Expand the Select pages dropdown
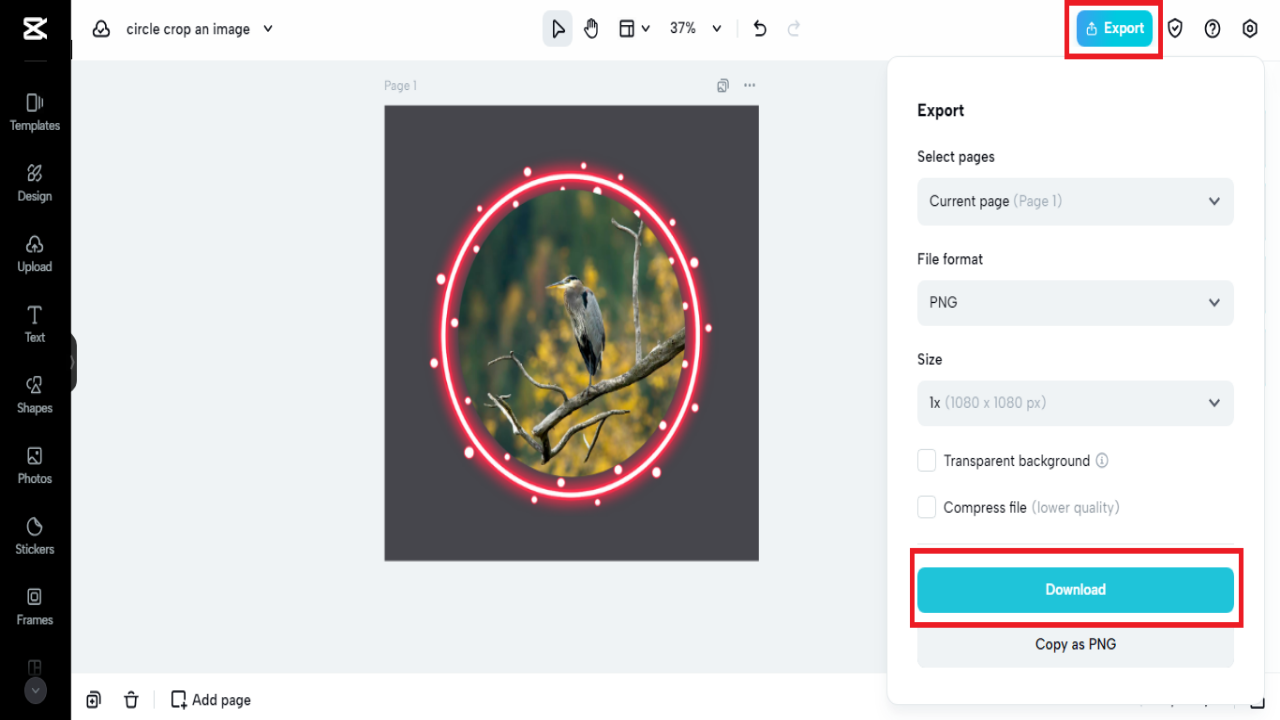1280x720 pixels. click(1075, 201)
